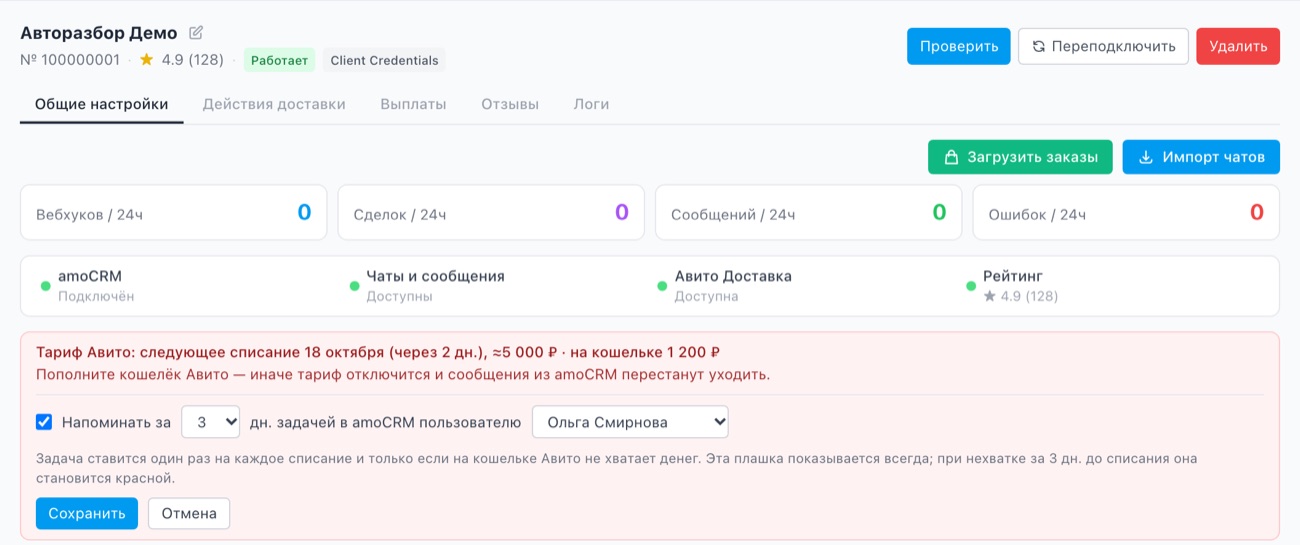Image resolution: width=1300 pixels, height=545 pixels.
Task: Open the Выплаты tab
Action: pos(413,104)
